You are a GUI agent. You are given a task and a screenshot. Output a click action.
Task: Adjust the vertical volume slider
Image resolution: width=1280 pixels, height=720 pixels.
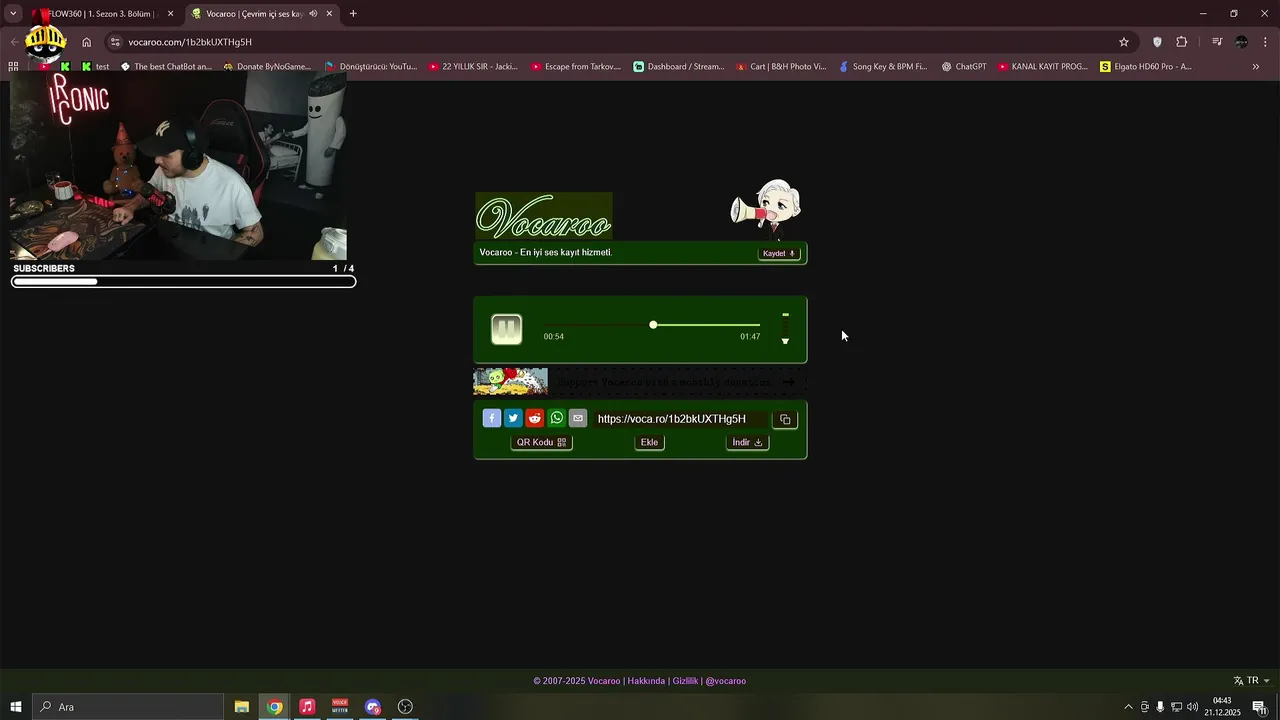coord(785,328)
